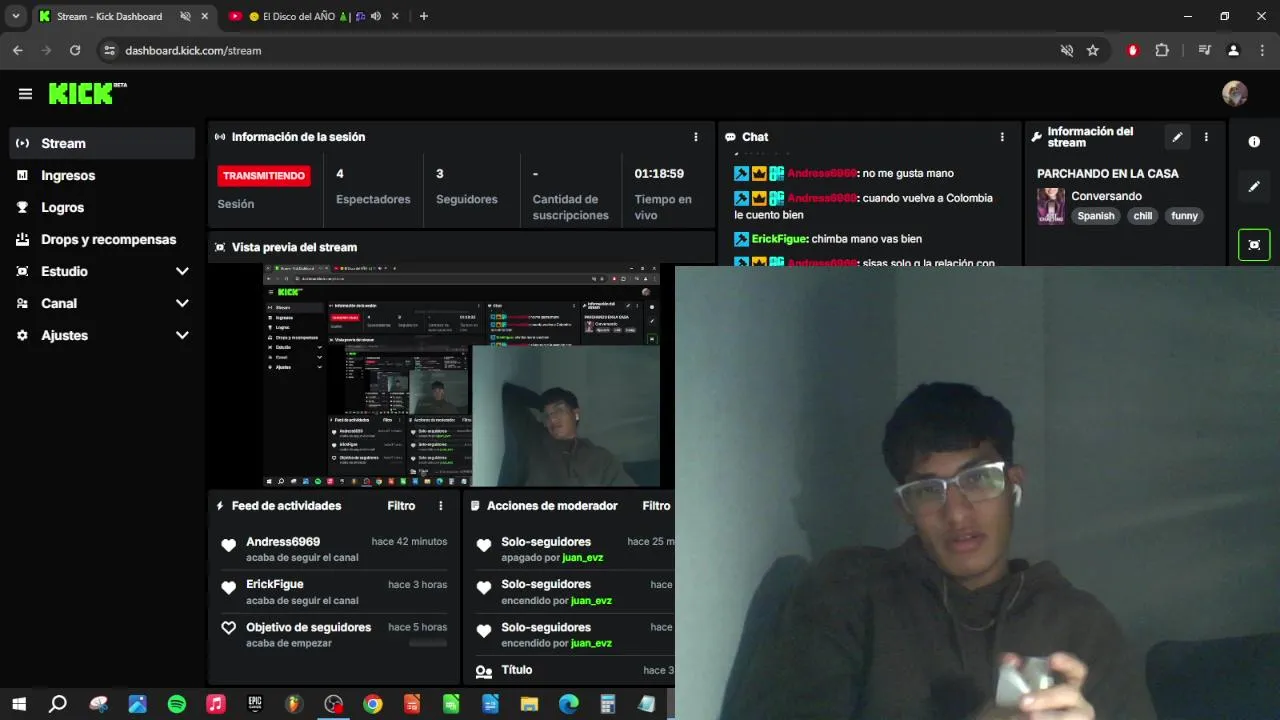Click the stream preview thumbnail
The image size is (1280, 720).
(461, 375)
